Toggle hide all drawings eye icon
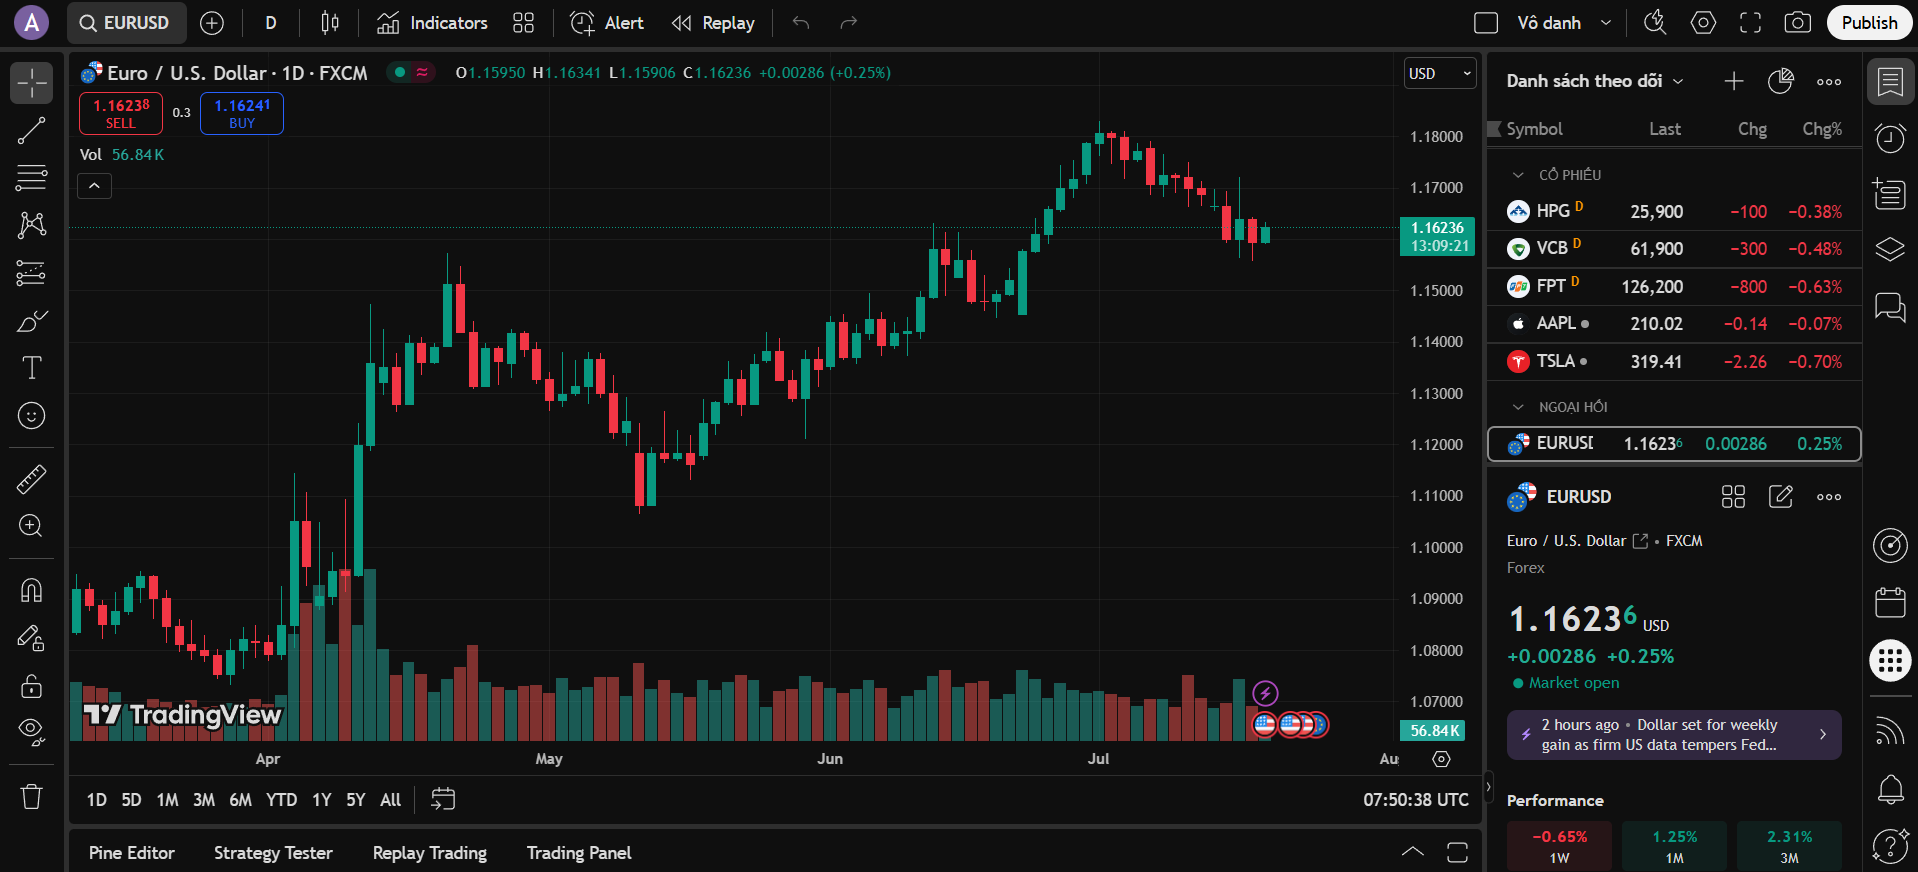The image size is (1918, 872). [x=32, y=733]
